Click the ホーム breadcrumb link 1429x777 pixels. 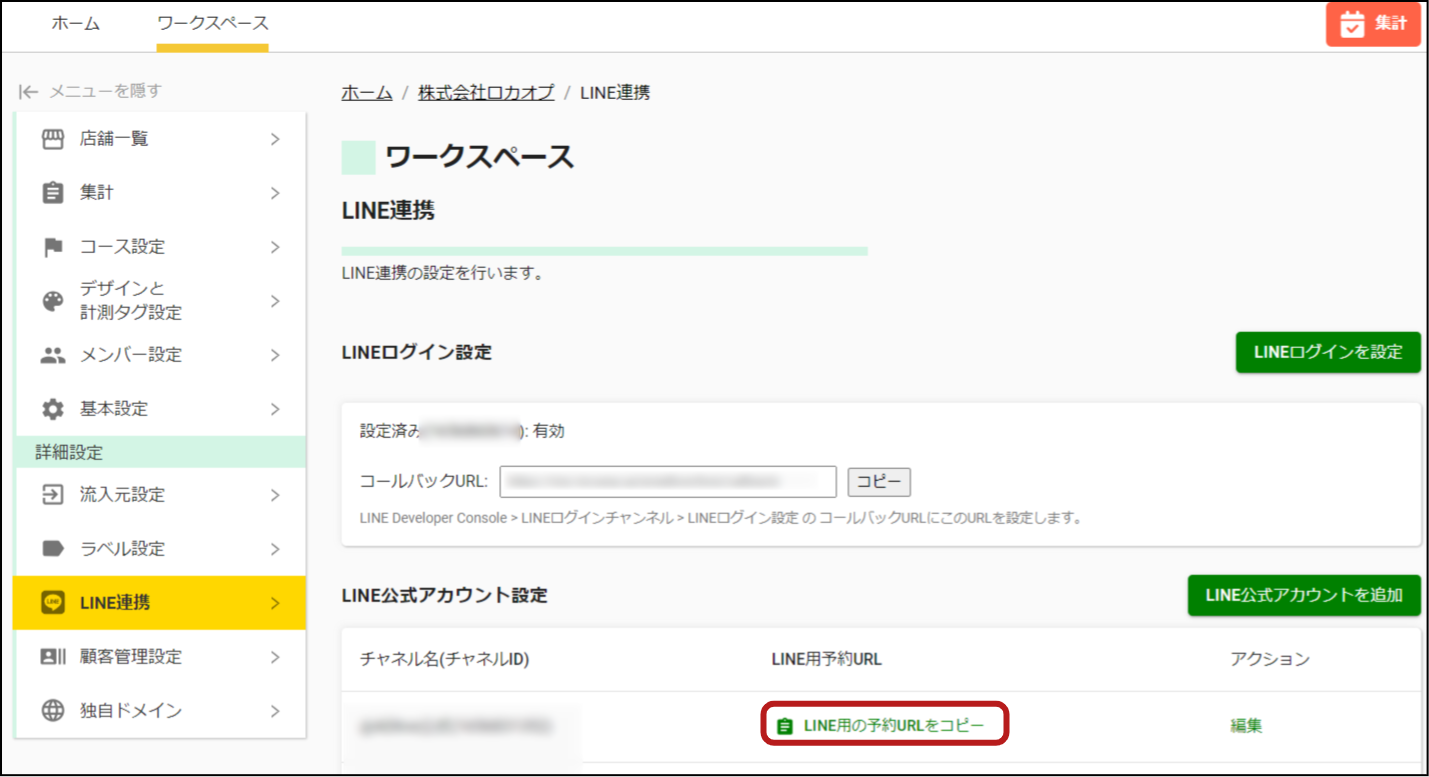click(367, 93)
